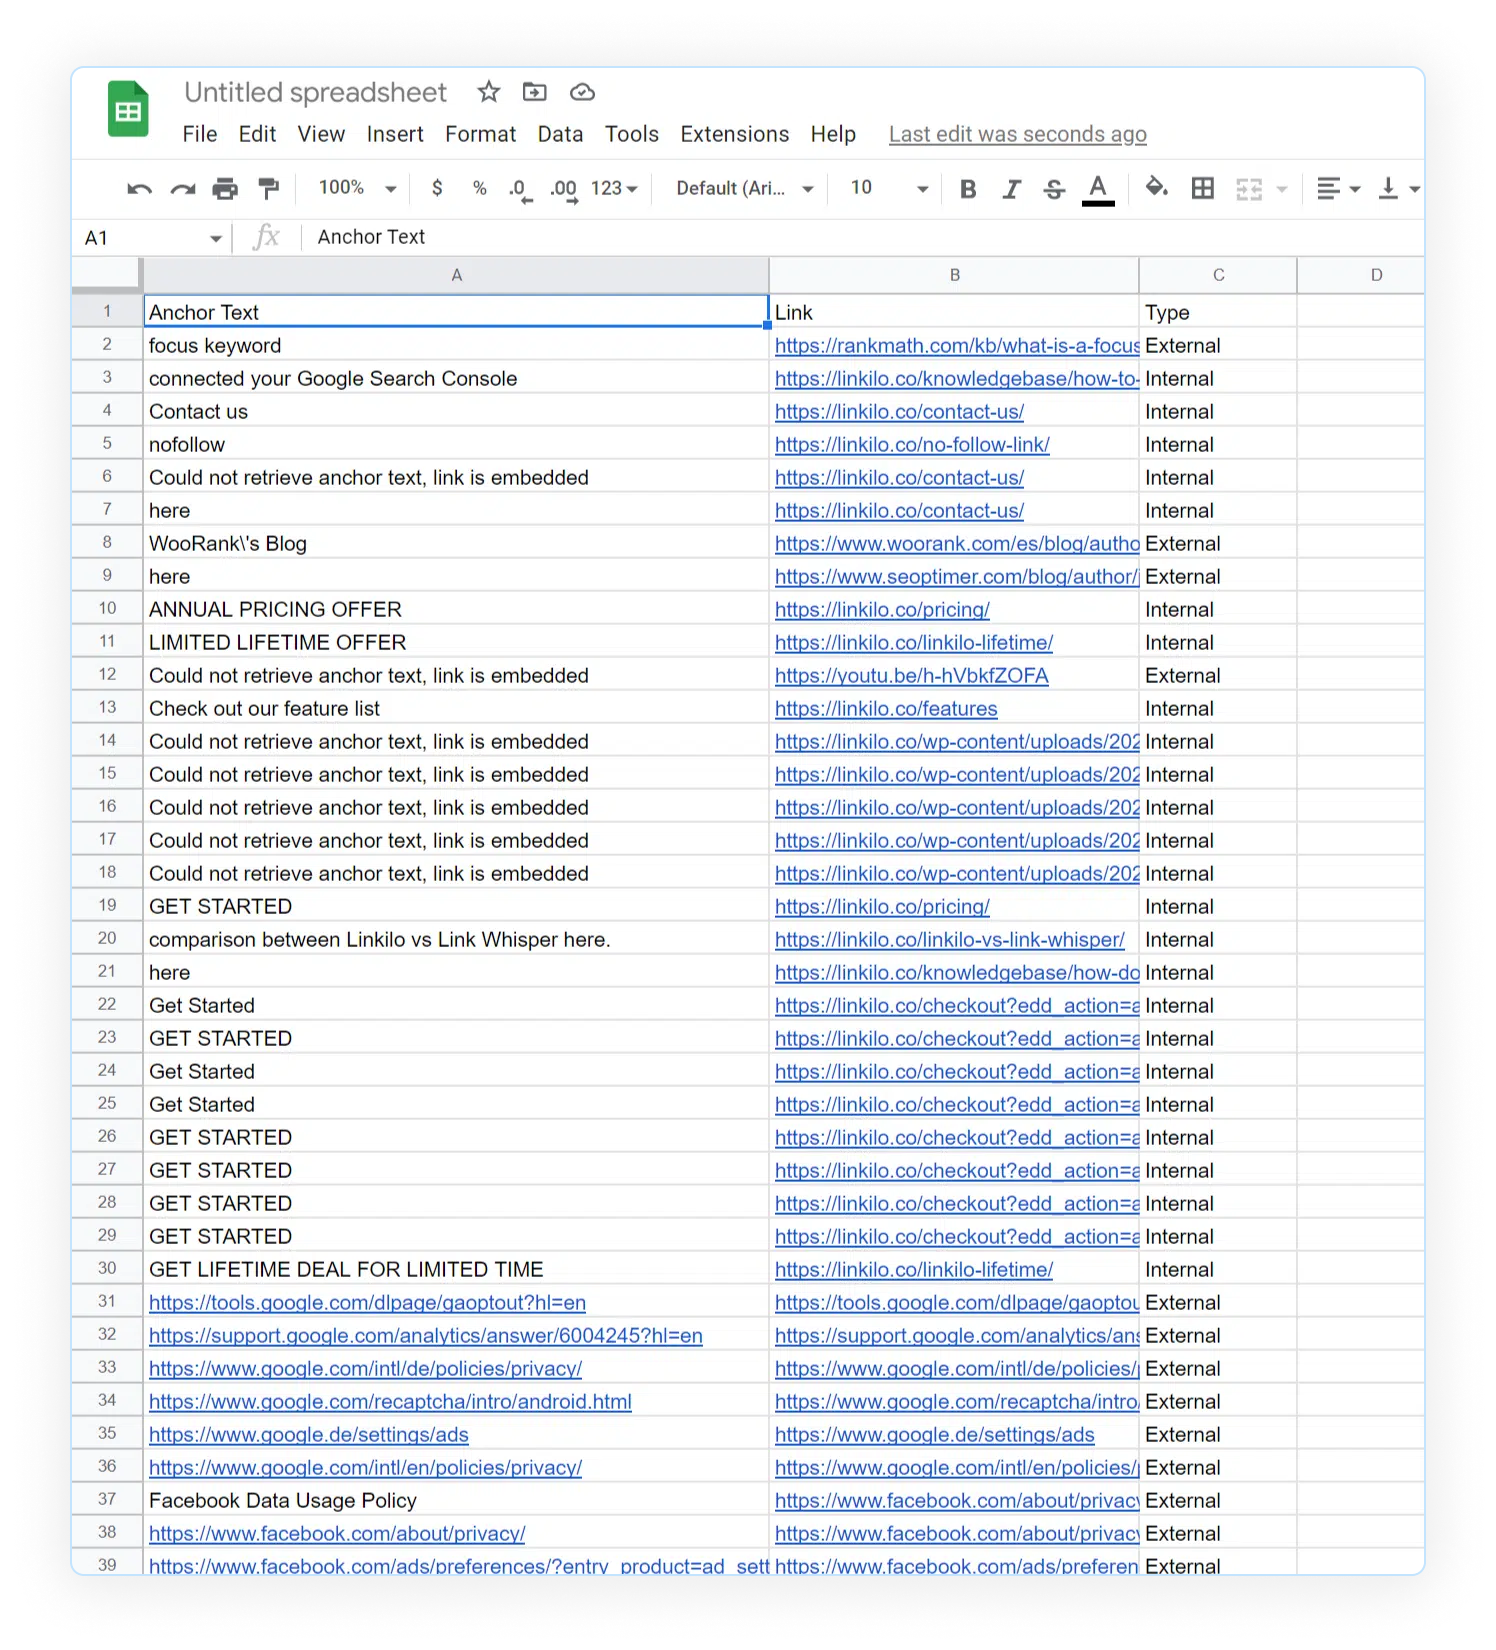
Task: Toggle Bold formatting
Action: (967, 189)
